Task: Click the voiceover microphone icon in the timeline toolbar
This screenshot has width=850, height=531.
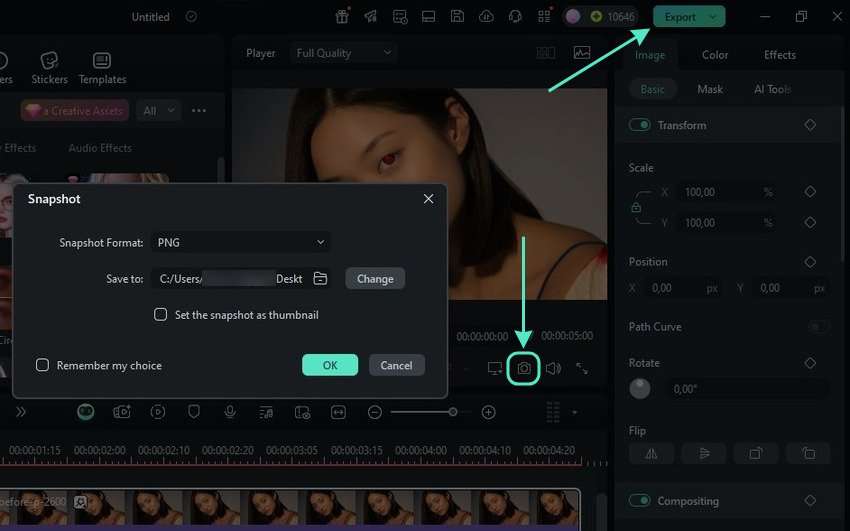Action: pos(230,412)
